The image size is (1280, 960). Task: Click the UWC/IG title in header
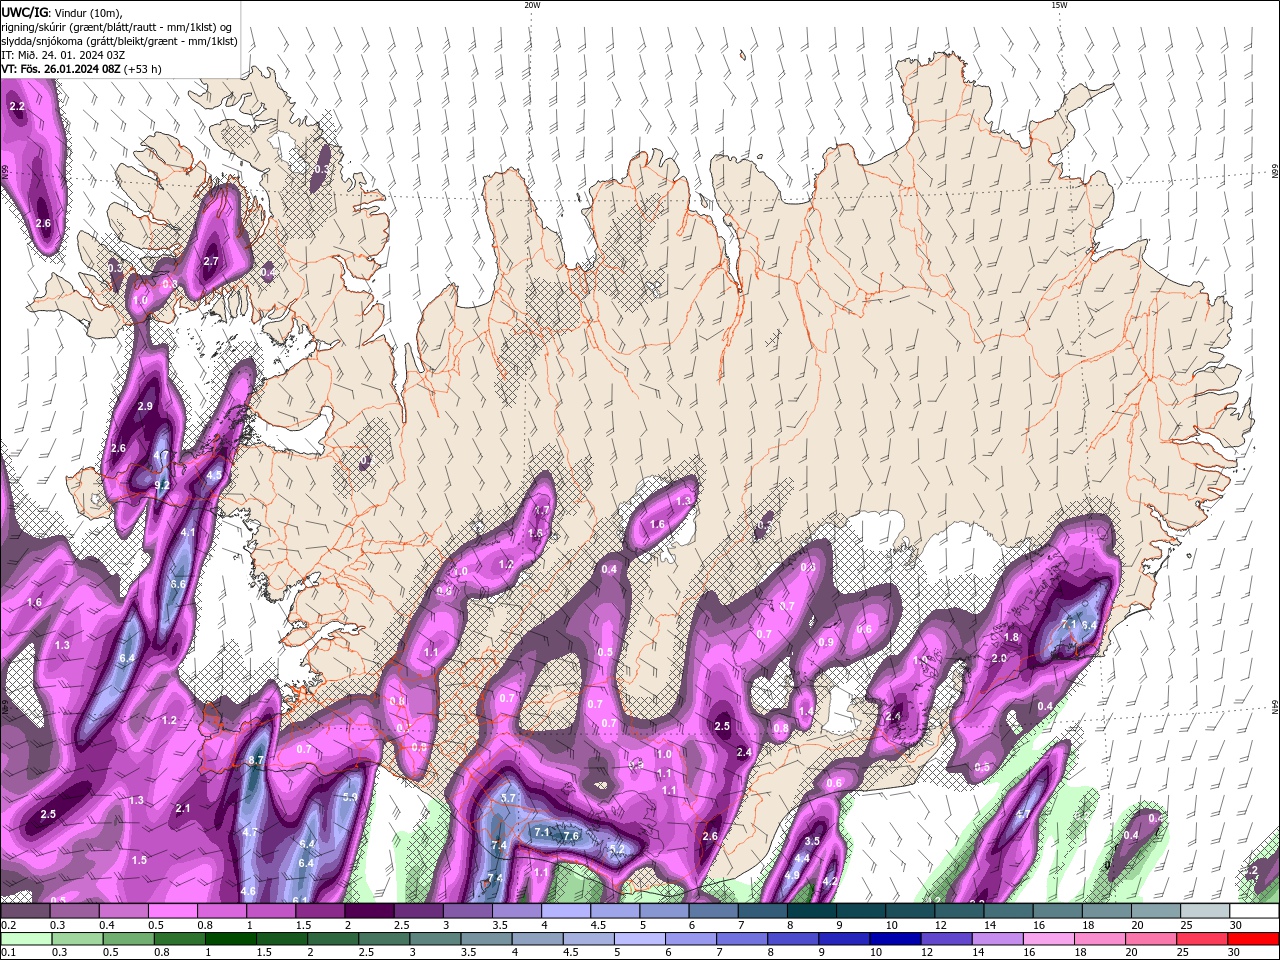tap(23, 11)
